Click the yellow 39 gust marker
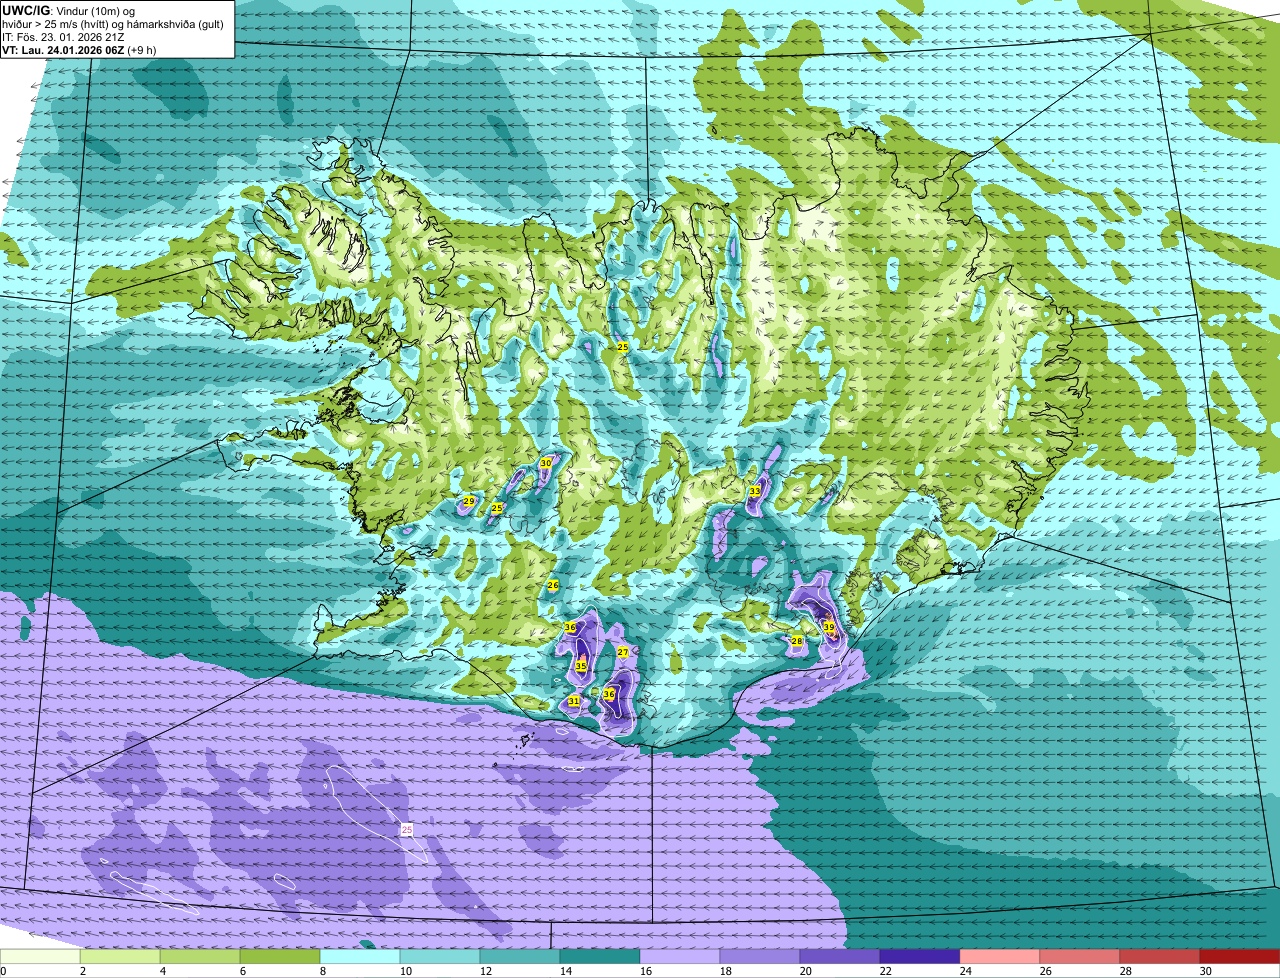Screen dimensions: 1280x978 (829, 627)
